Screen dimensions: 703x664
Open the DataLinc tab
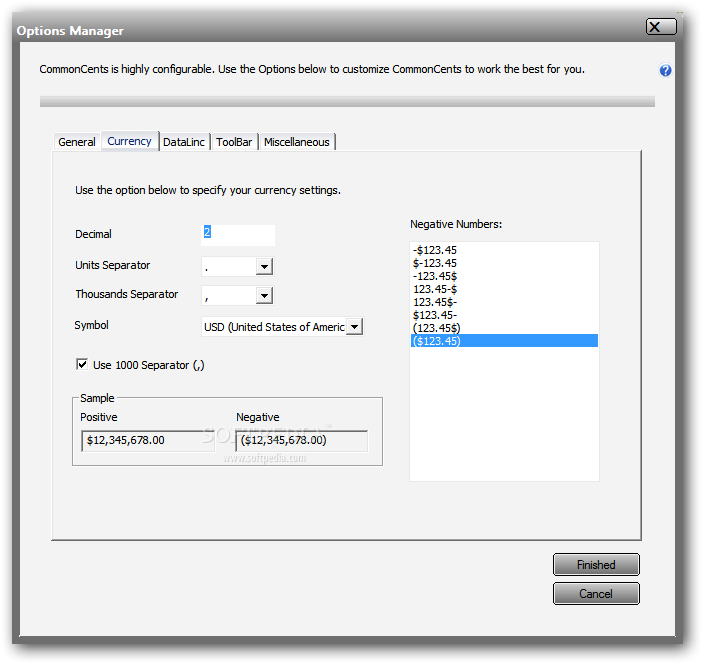(184, 142)
